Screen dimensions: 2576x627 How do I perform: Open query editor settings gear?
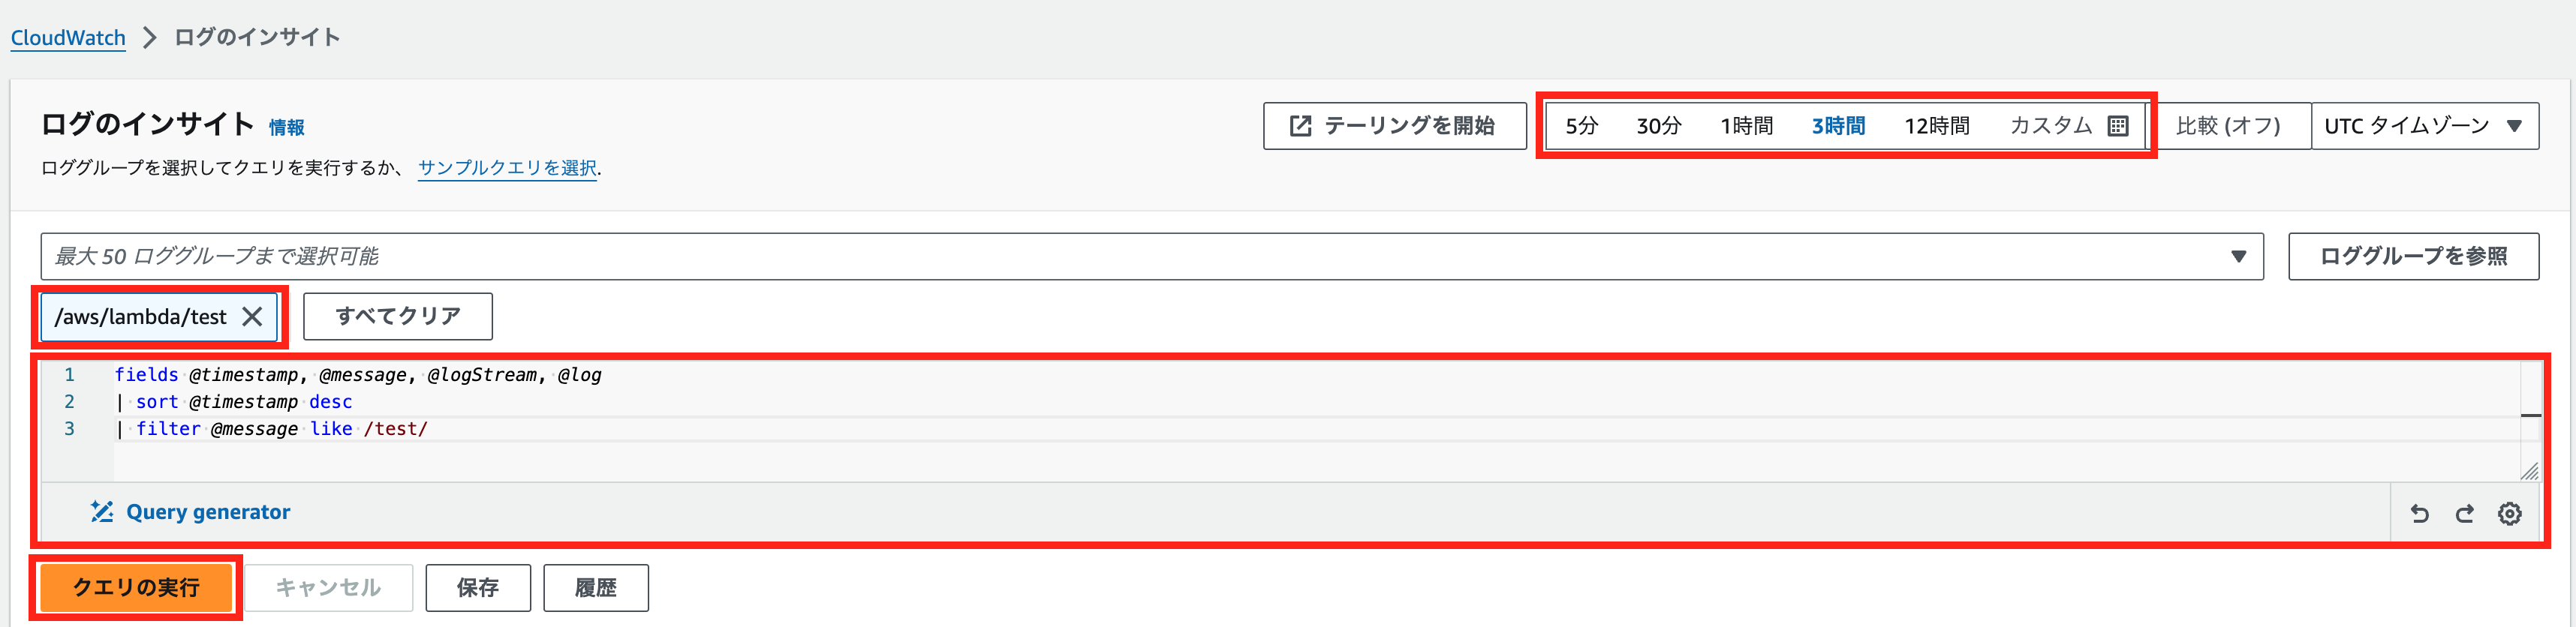(2509, 513)
